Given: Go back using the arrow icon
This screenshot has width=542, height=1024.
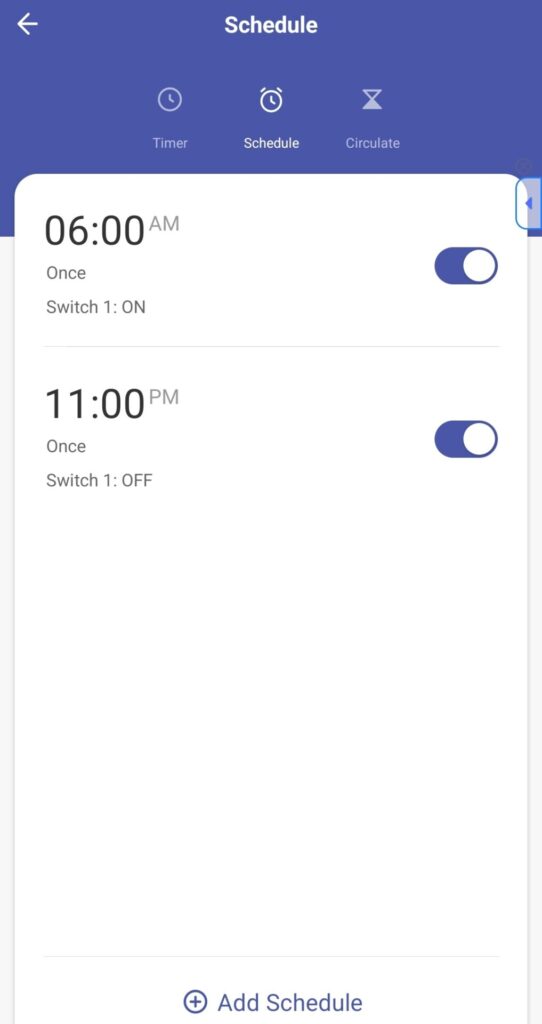Looking at the screenshot, I should (27, 25).
